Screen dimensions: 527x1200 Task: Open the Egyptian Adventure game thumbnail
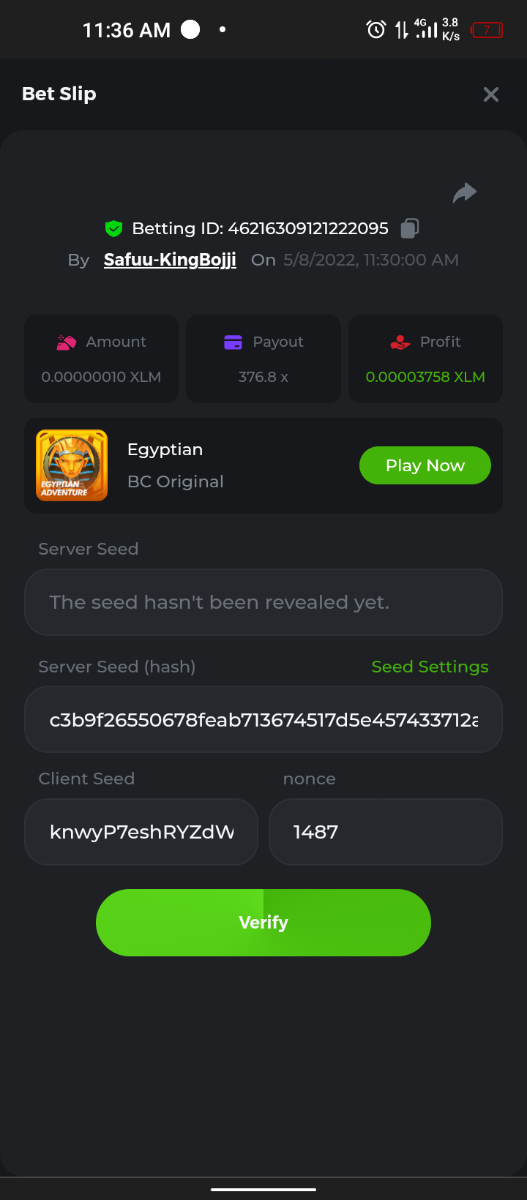(72, 466)
